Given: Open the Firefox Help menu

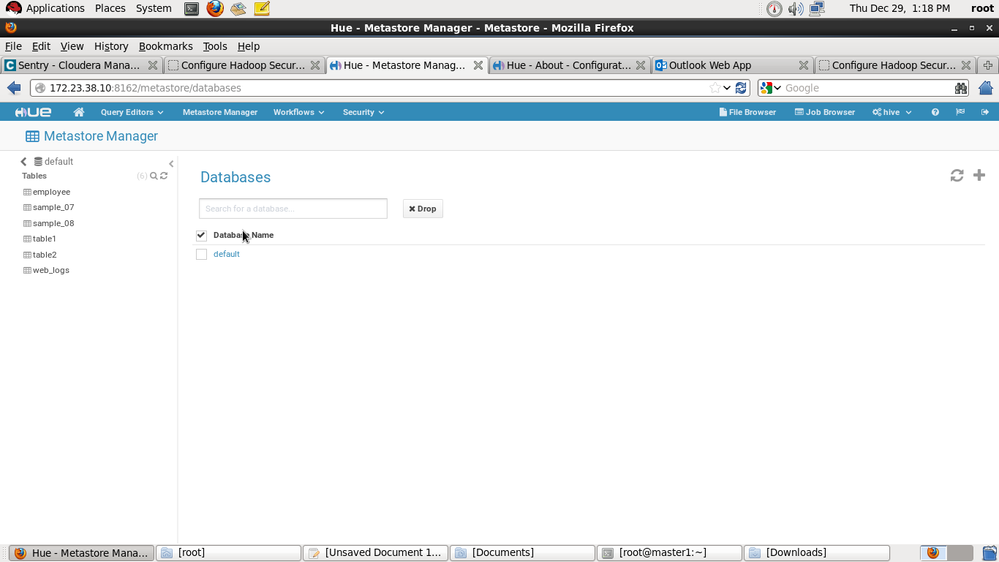Looking at the screenshot, I should (248, 47).
